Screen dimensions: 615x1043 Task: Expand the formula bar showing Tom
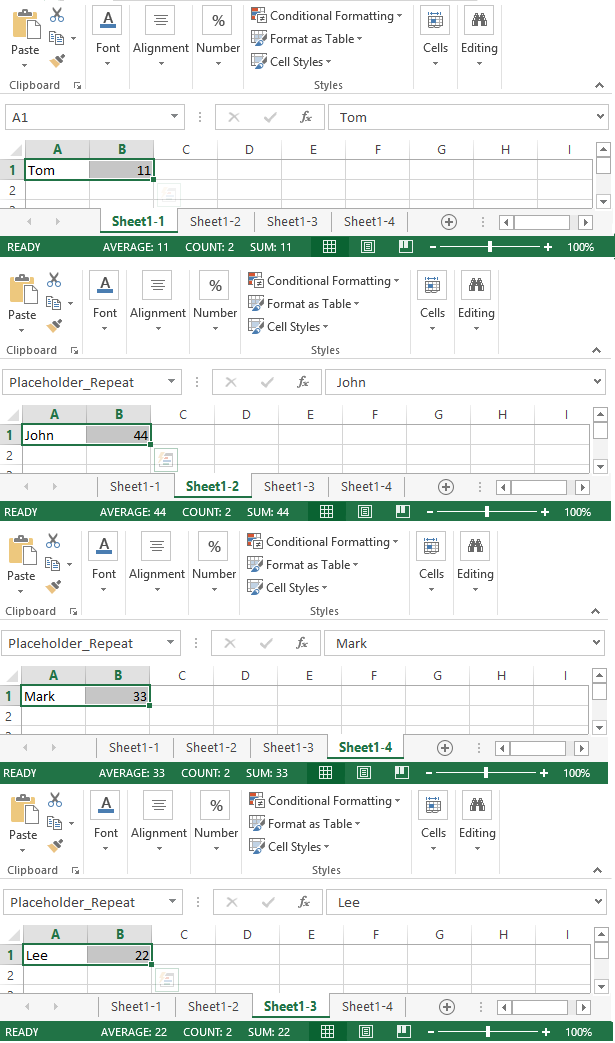(600, 116)
